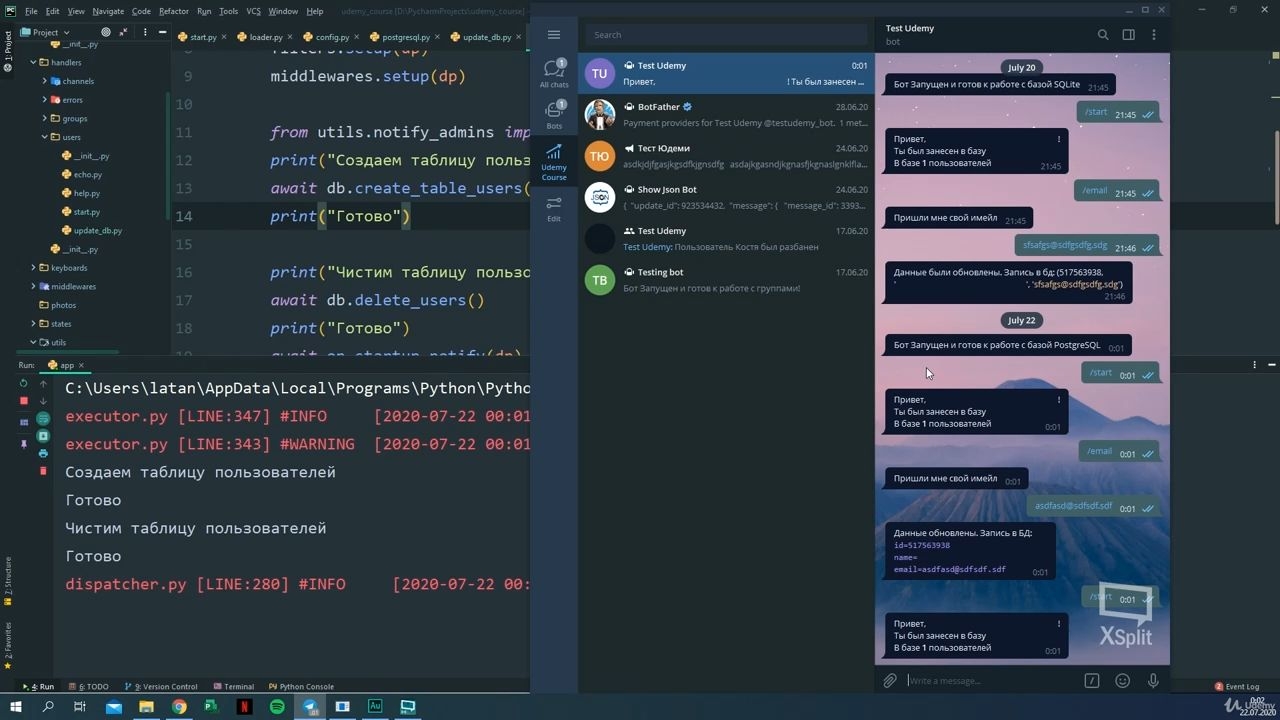Stop the running app (red square)
Image resolution: width=1280 pixels, height=720 pixels.
24,401
